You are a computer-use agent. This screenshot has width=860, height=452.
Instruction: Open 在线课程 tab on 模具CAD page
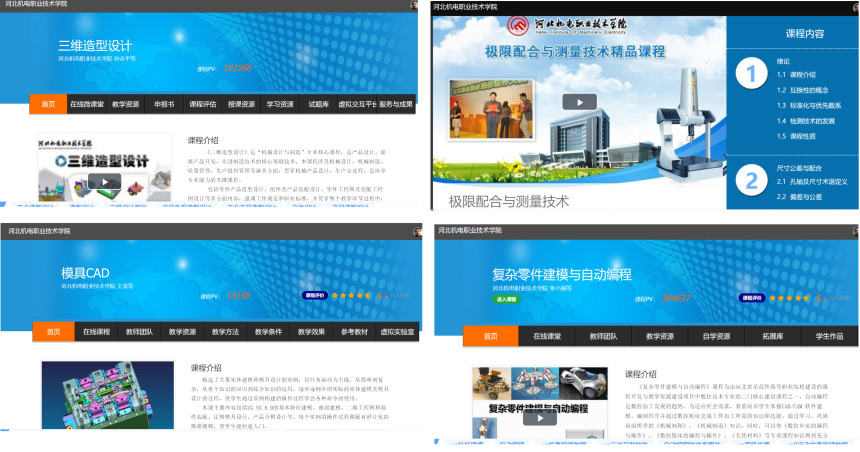coord(97,332)
